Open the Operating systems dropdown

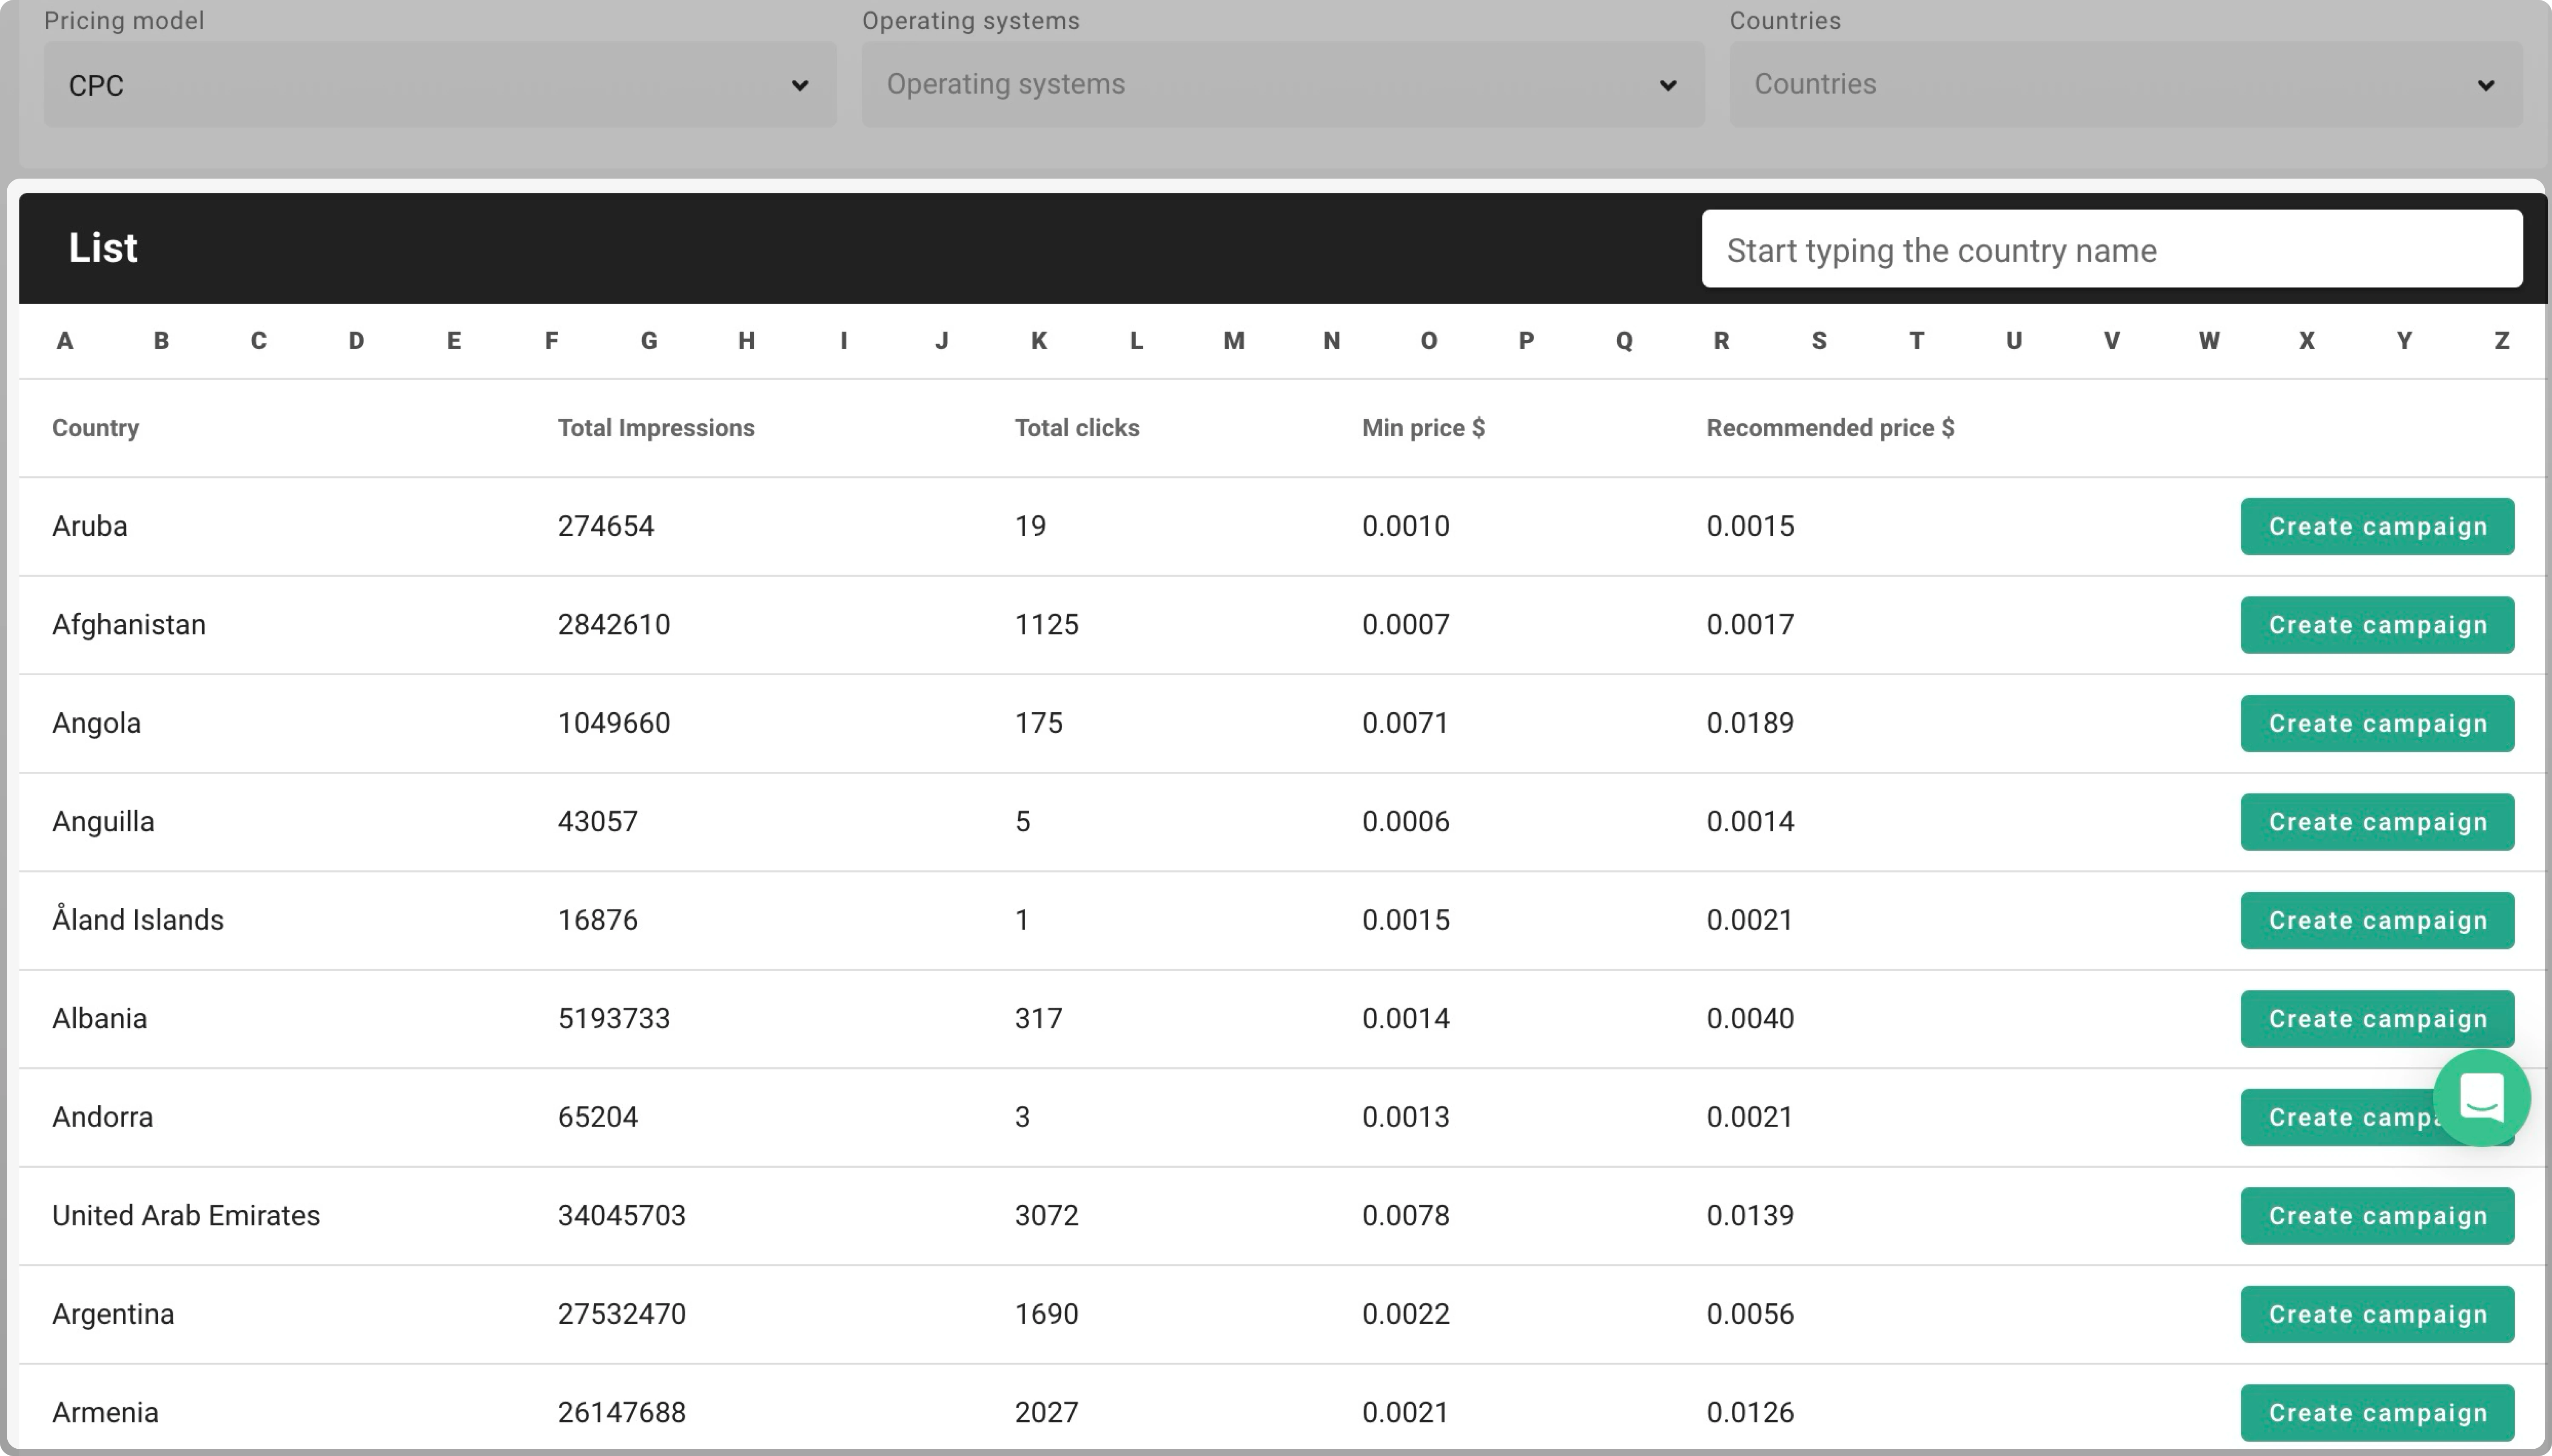tap(1282, 85)
